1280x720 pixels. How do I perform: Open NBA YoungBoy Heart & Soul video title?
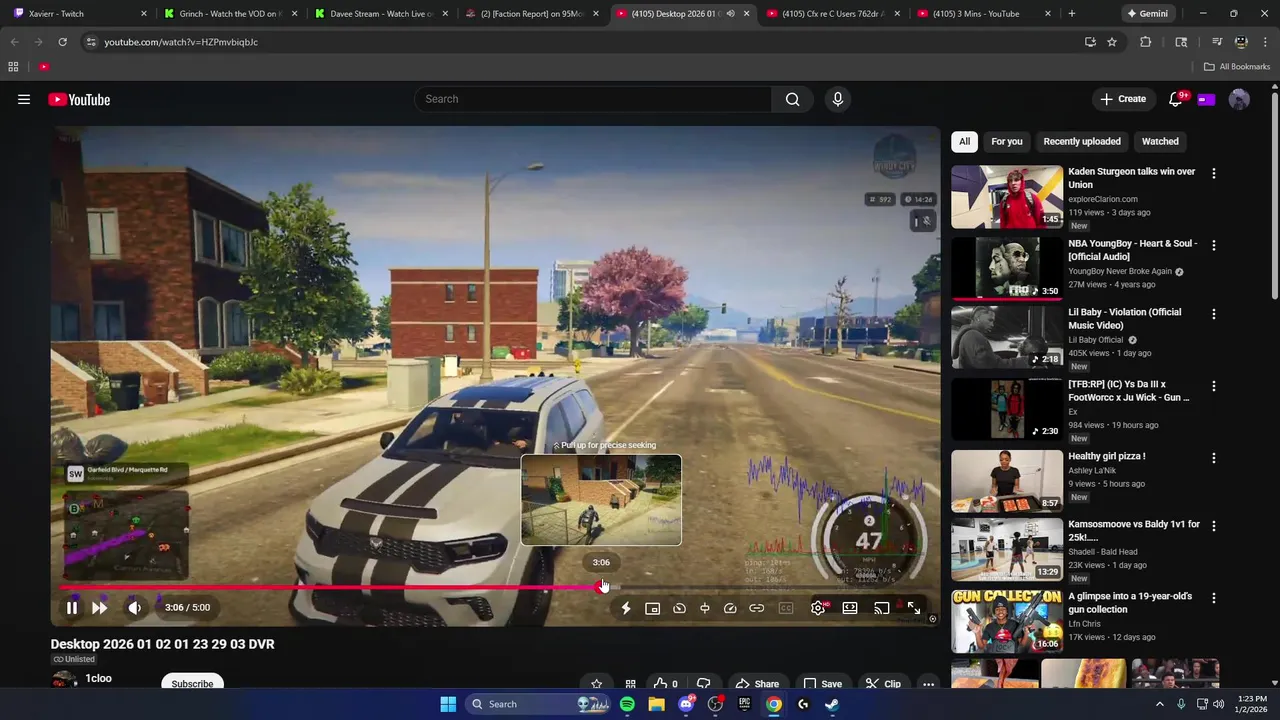[x=1132, y=250]
